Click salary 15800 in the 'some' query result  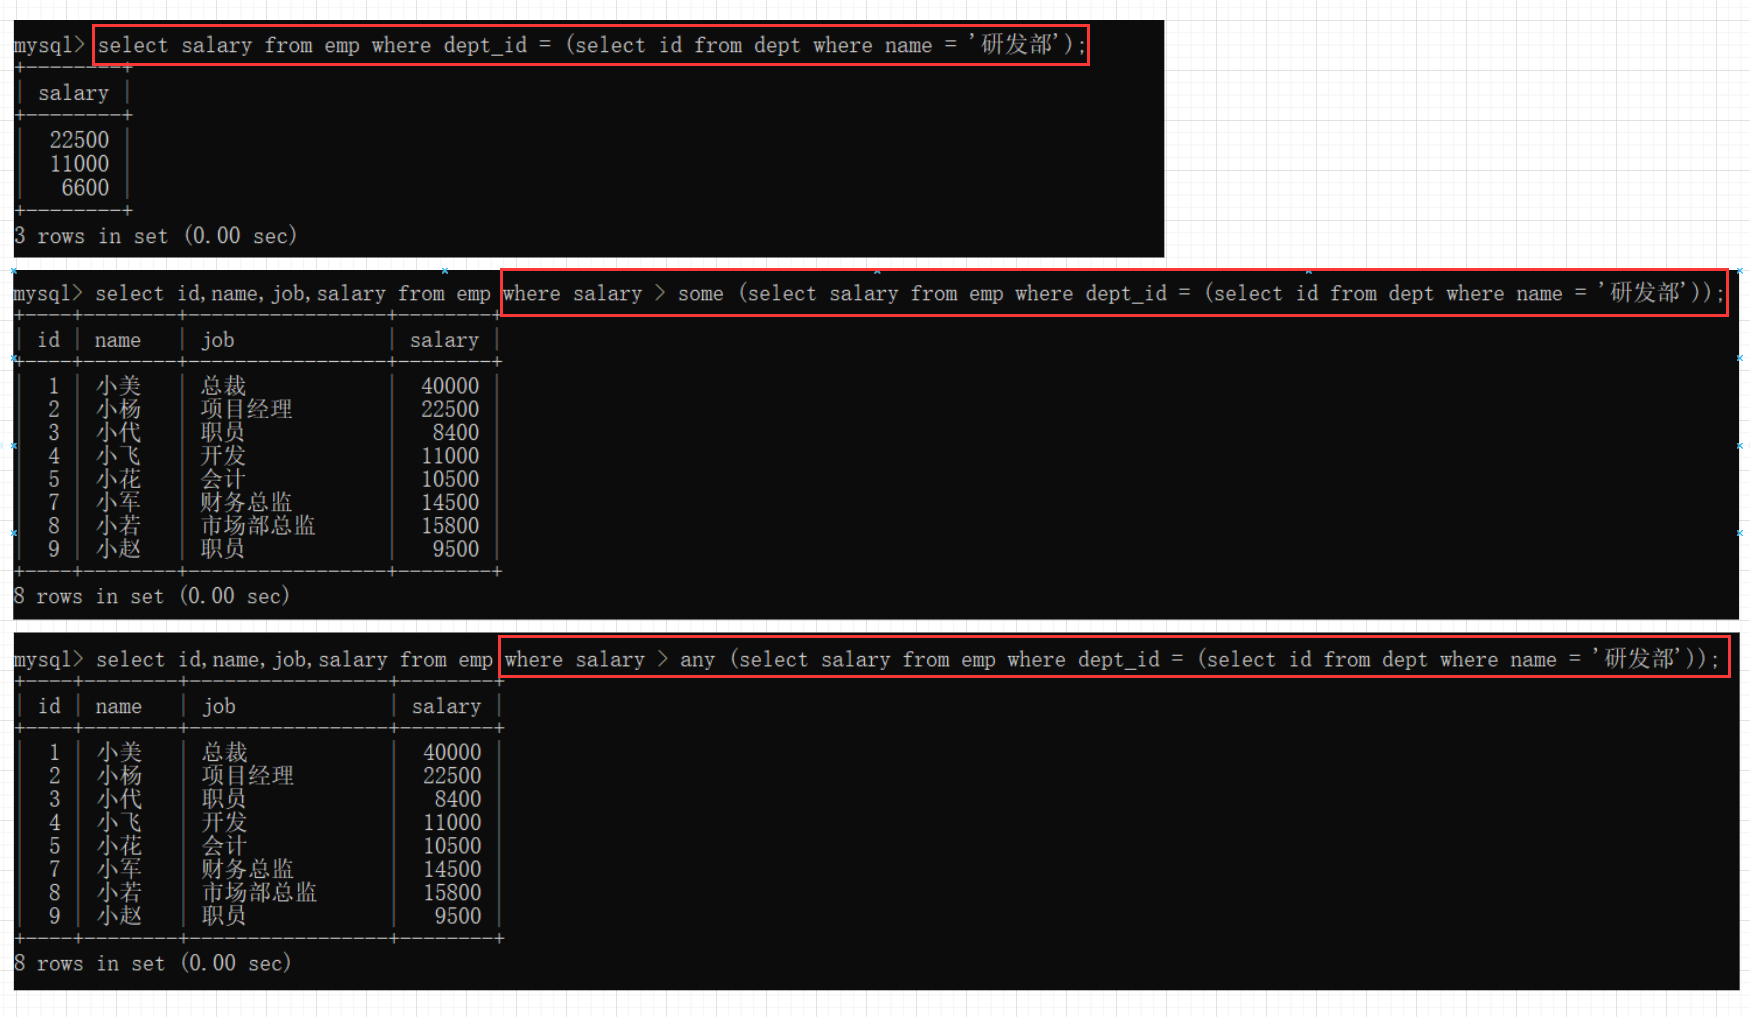click(450, 525)
